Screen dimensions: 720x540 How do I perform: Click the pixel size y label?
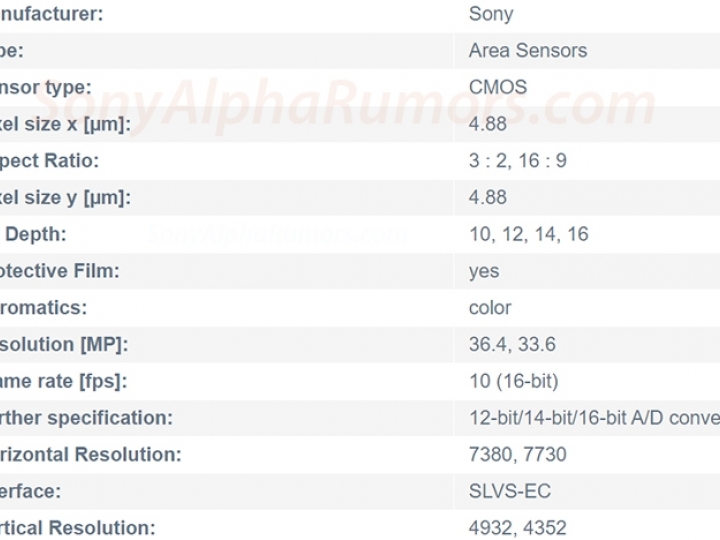click(65, 198)
